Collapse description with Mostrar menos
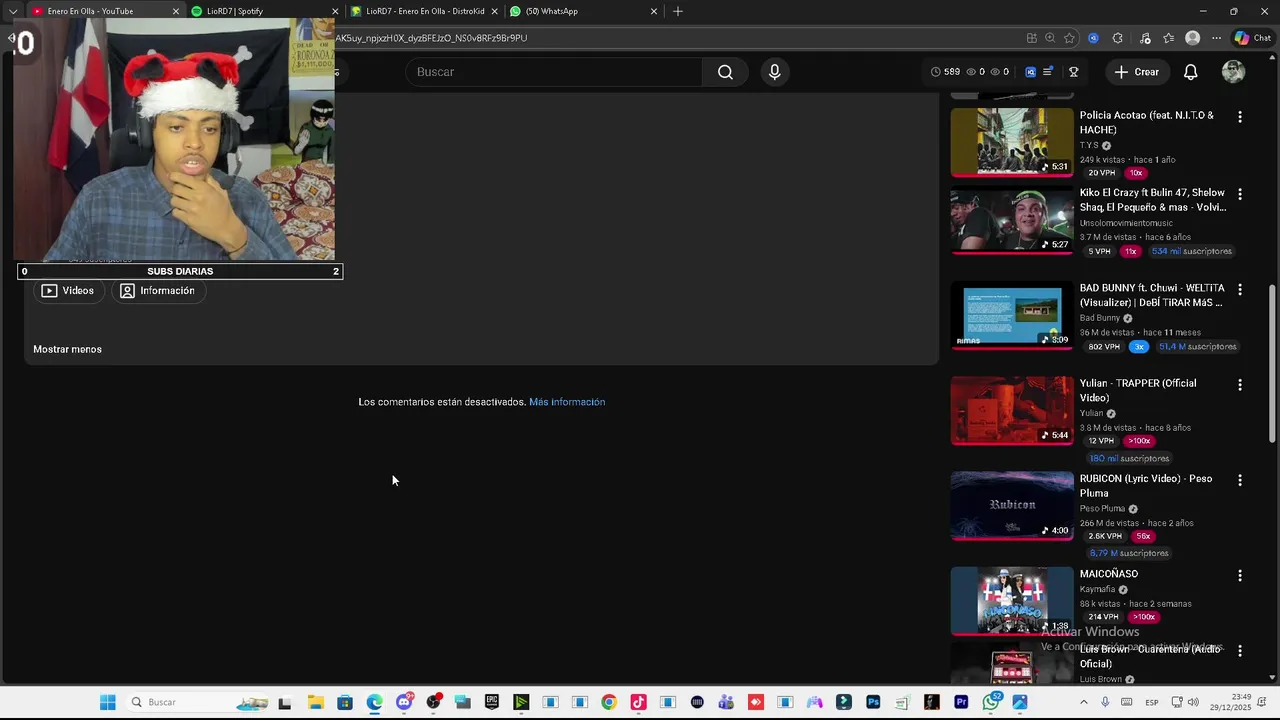Image resolution: width=1280 pixels, height=720 pixels. coord(67,349)
